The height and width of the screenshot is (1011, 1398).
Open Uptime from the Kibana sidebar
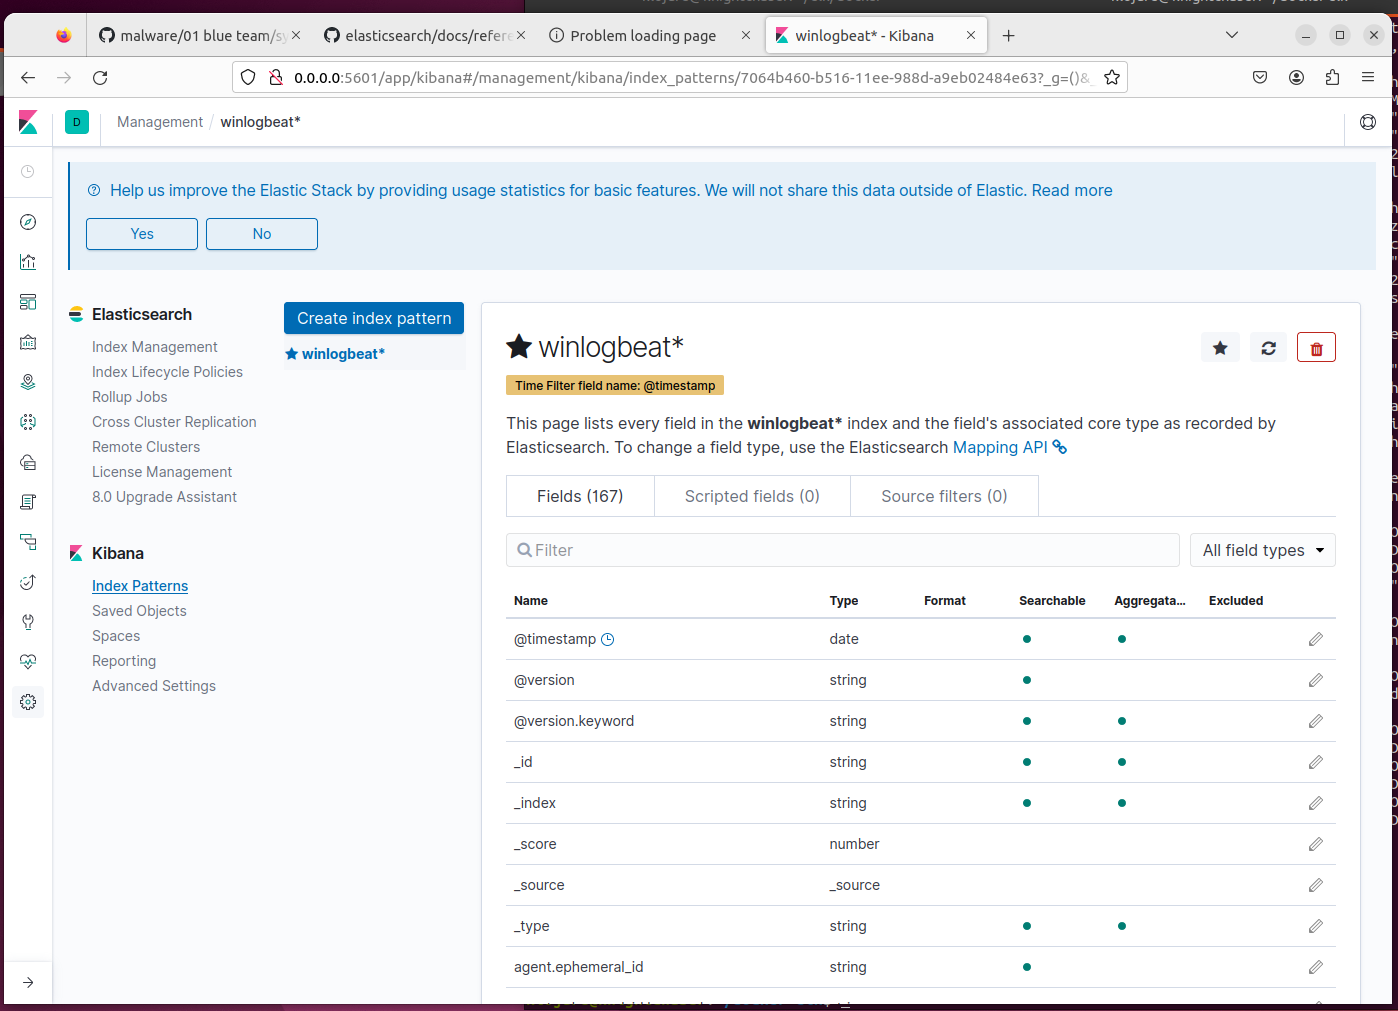coord(28,582)
